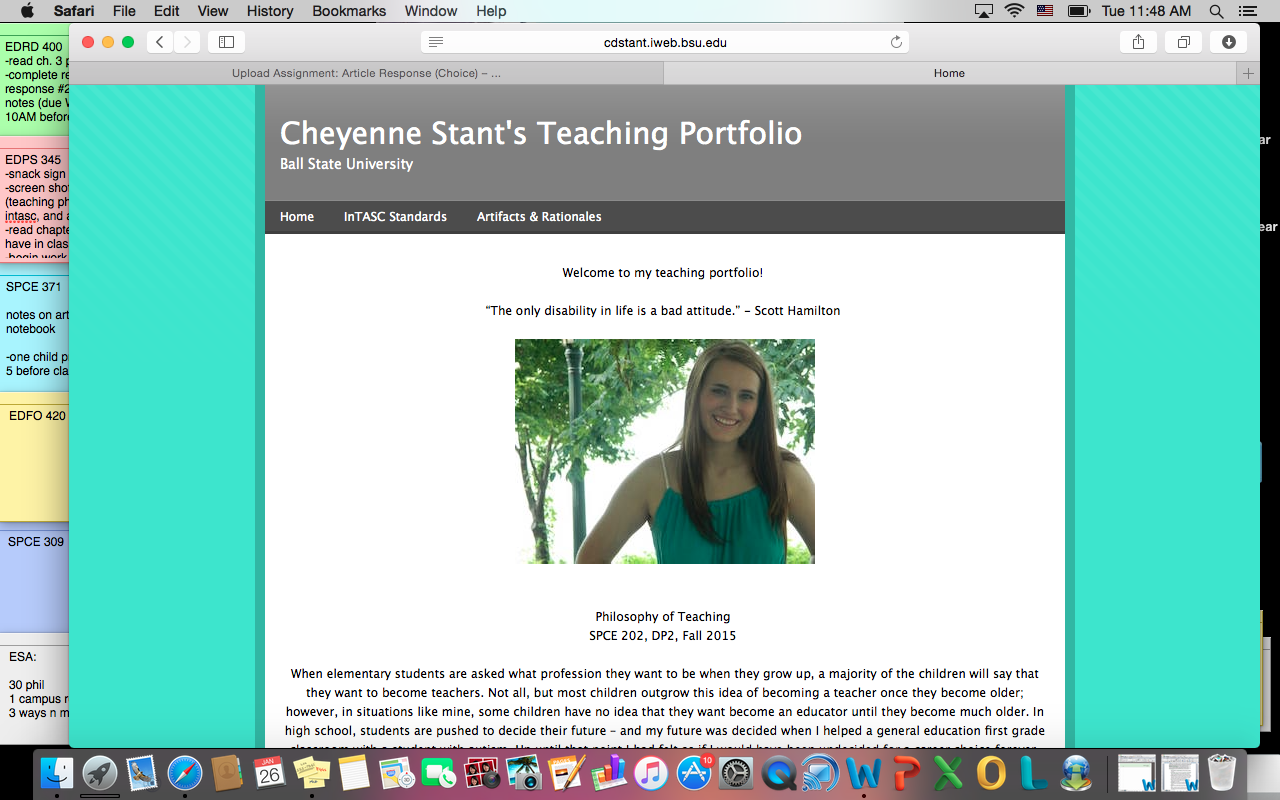The image size is (1280, 800).
Task: Open Spotlight search in menu bar
Action: 1216,11
